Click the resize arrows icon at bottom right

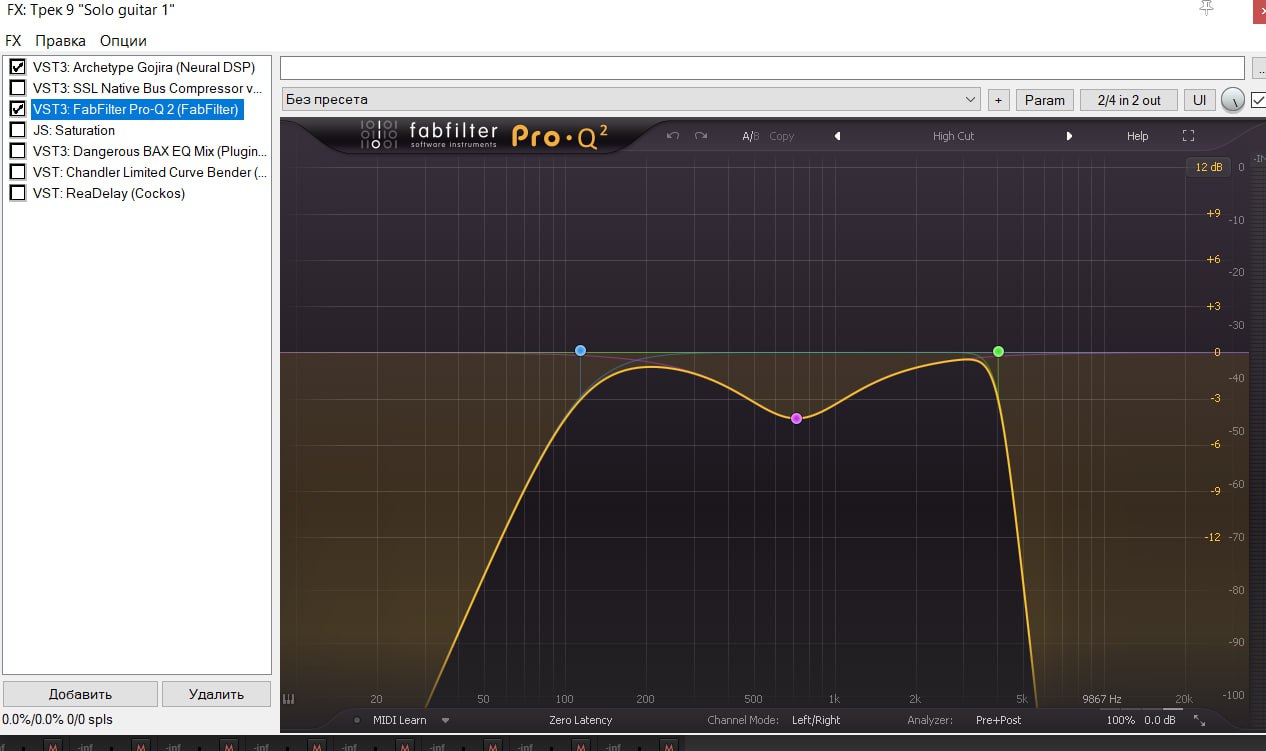tap(1199, 720)
